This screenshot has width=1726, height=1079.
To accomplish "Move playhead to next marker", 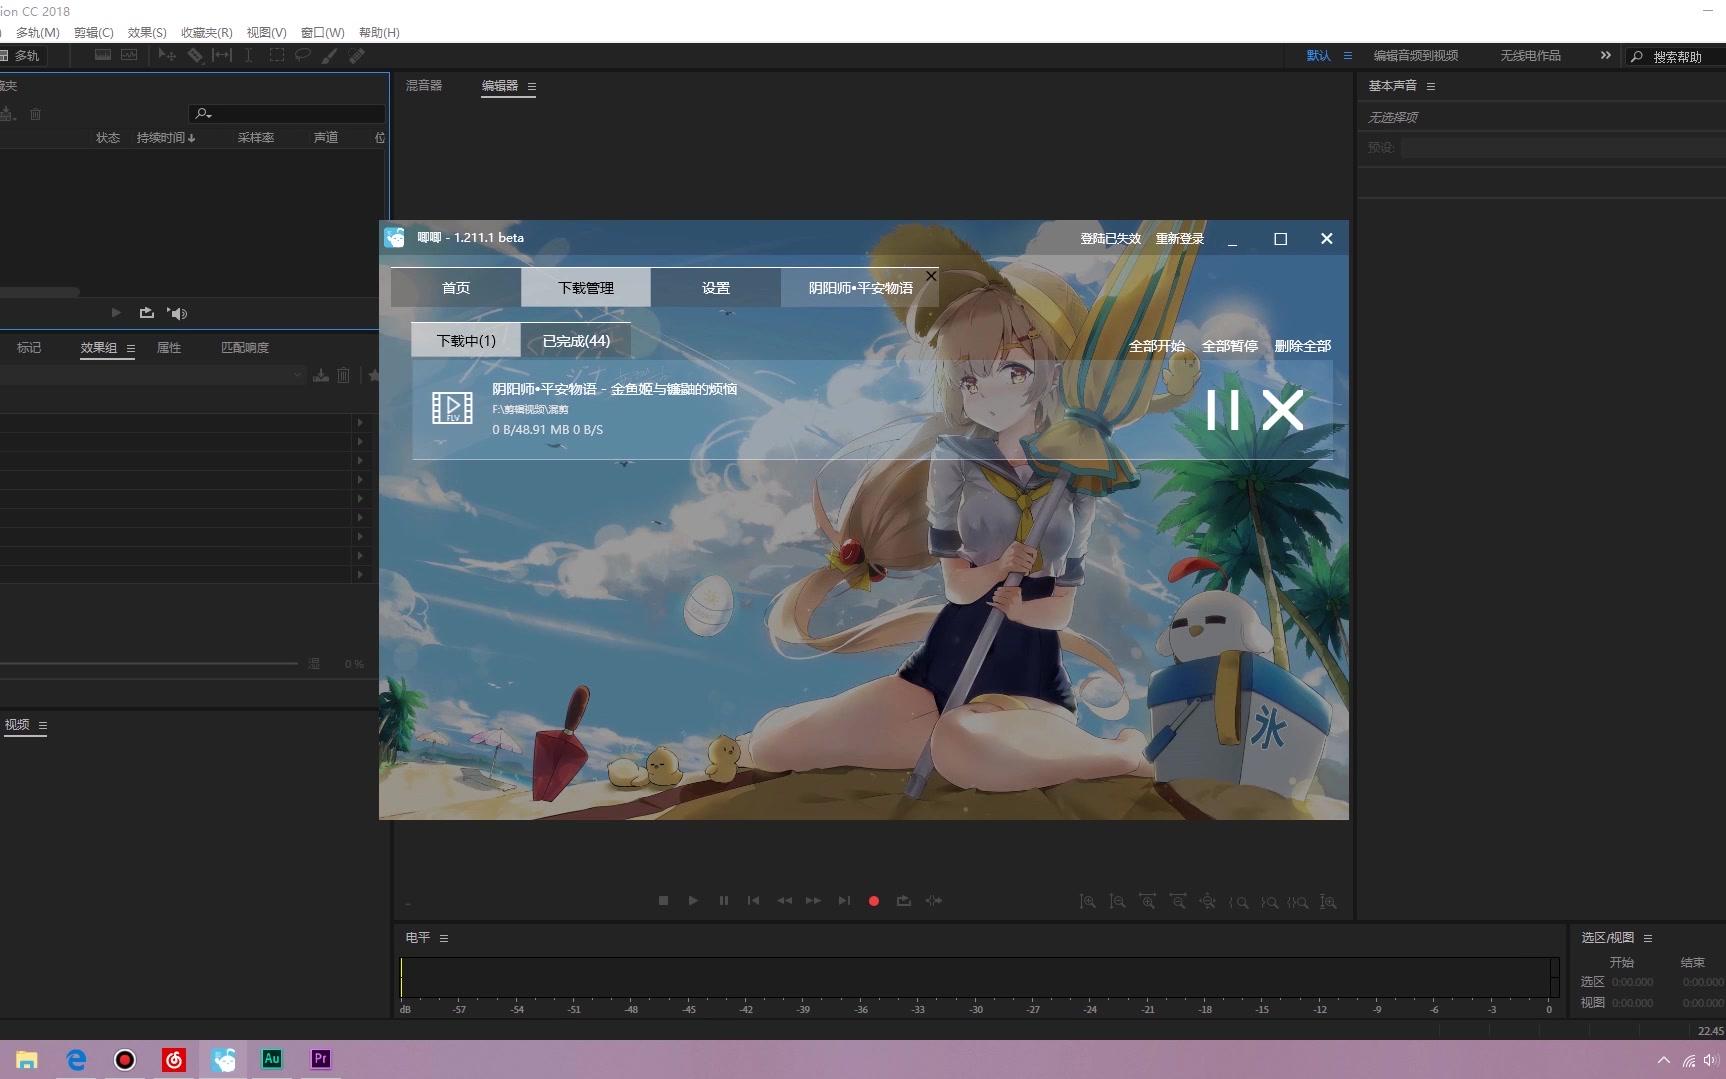I will pos(844,901).
